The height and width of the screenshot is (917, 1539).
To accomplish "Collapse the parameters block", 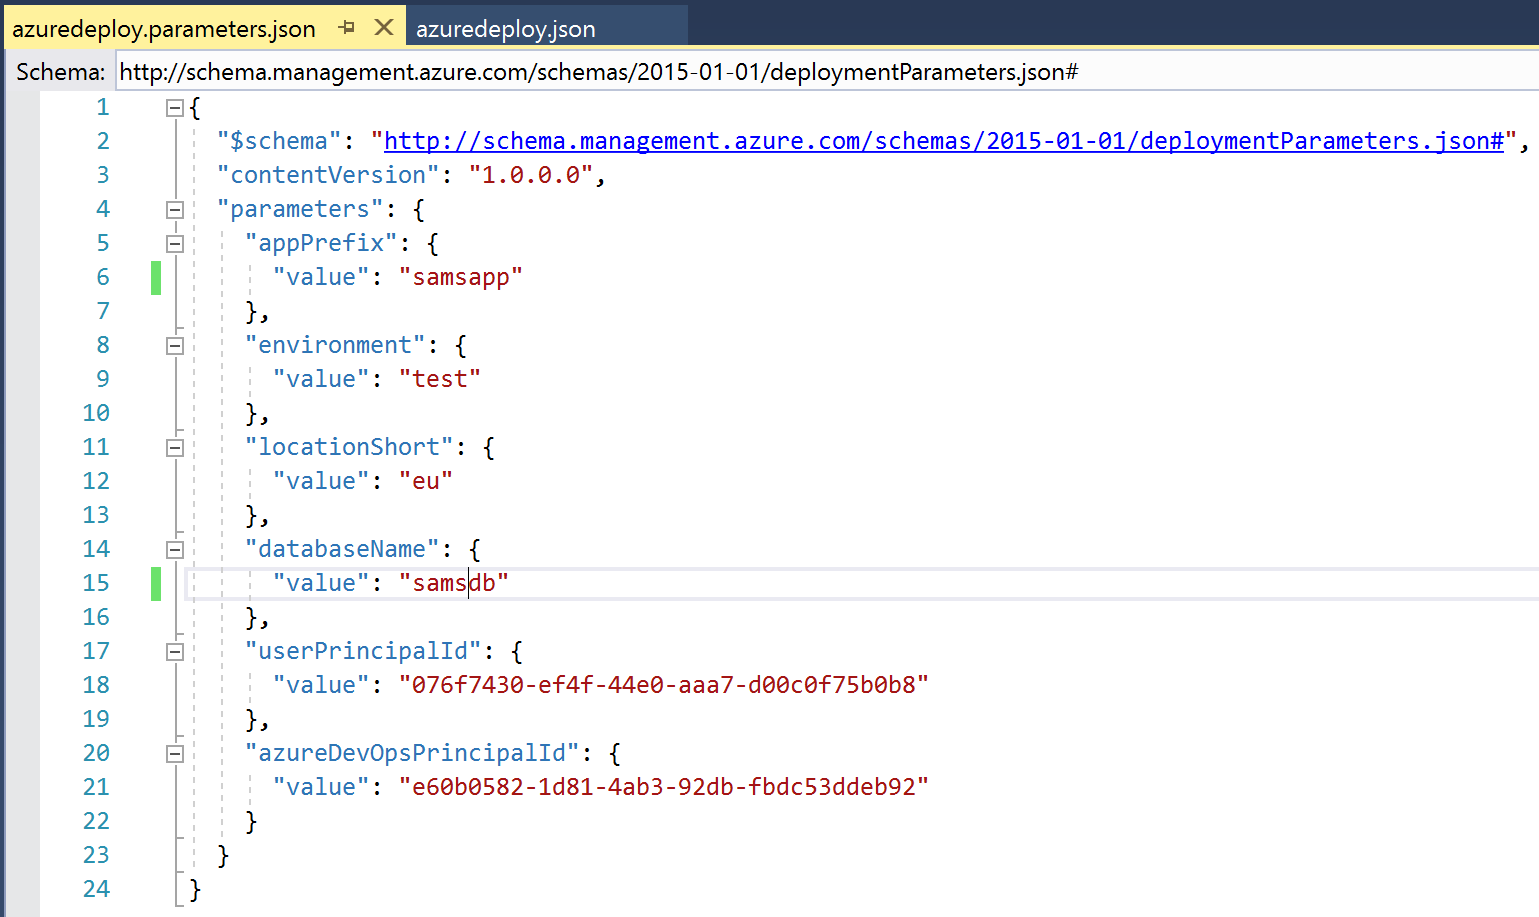I will [x=175, y=210].
